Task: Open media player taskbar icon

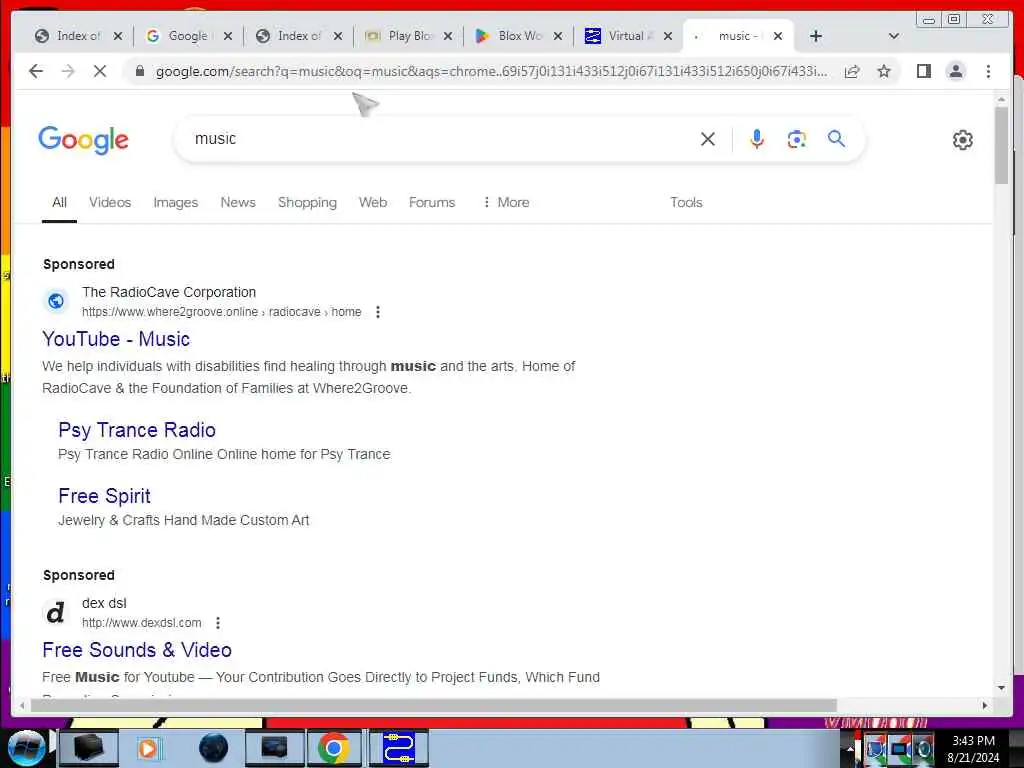Action: click(150, 748)
